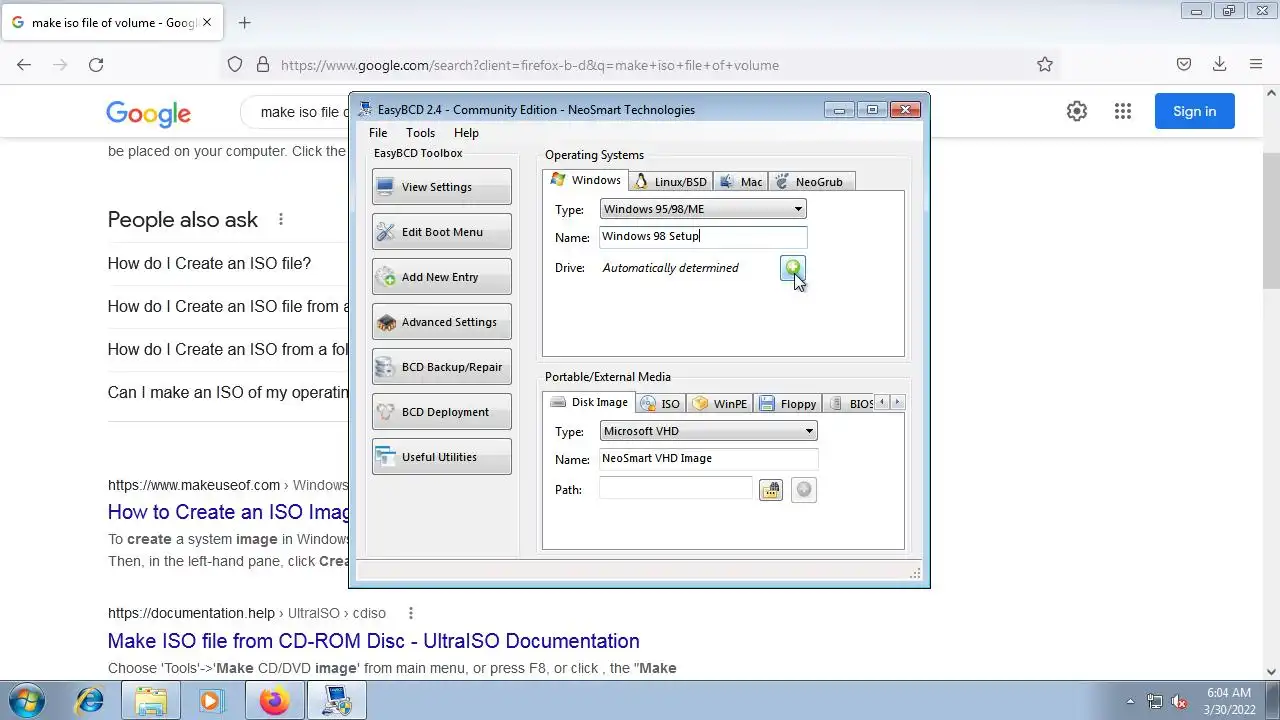
Task: Open Windows Media Player from taskbar
Action: tap(210, 701)
